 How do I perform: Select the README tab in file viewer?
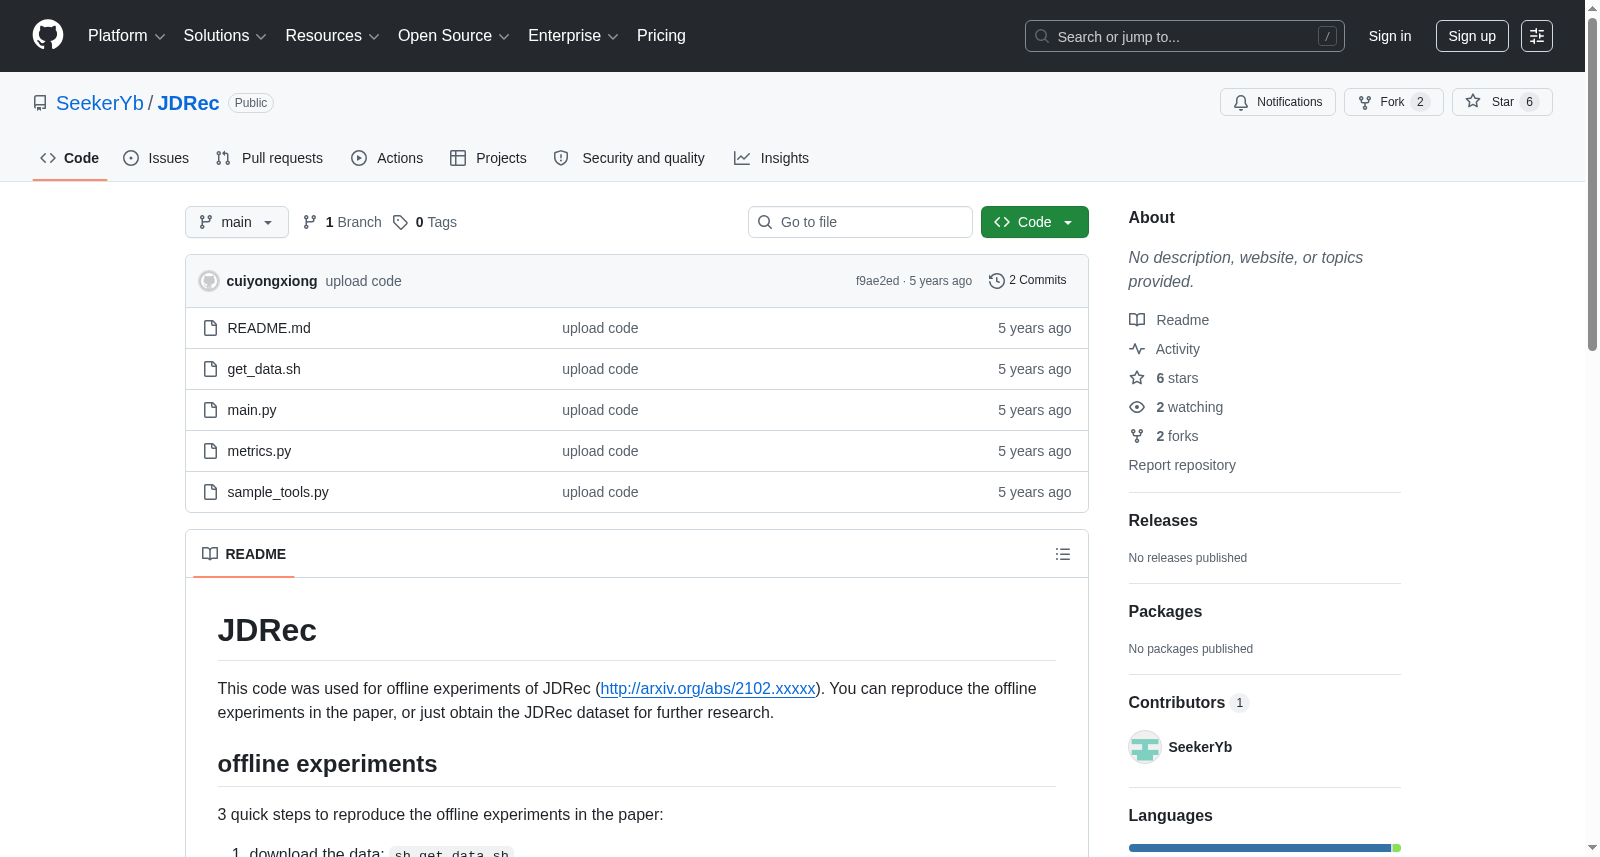point(244,554)
